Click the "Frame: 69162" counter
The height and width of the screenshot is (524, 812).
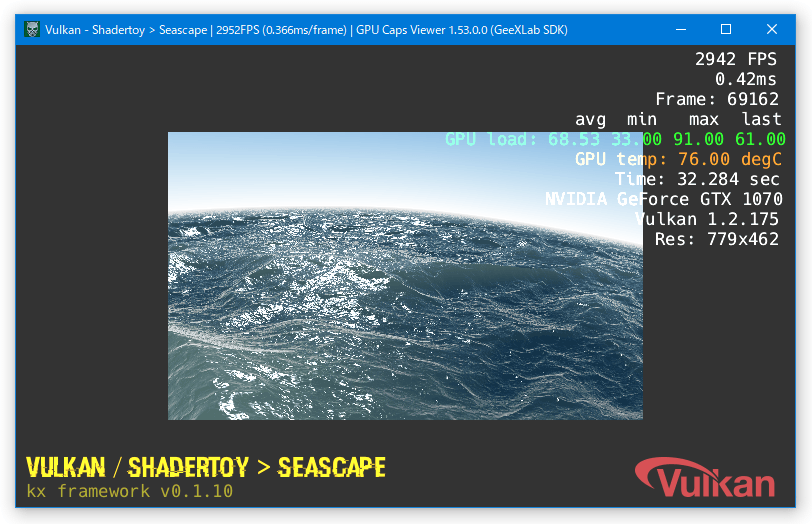click(717, 99)
